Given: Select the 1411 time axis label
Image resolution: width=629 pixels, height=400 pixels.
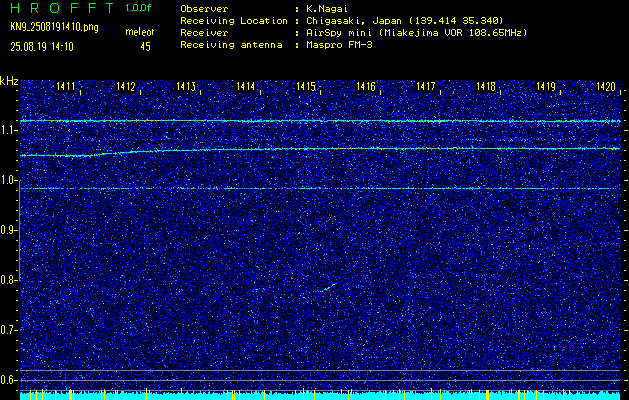Looking at the screenshot, I should 66,86.
